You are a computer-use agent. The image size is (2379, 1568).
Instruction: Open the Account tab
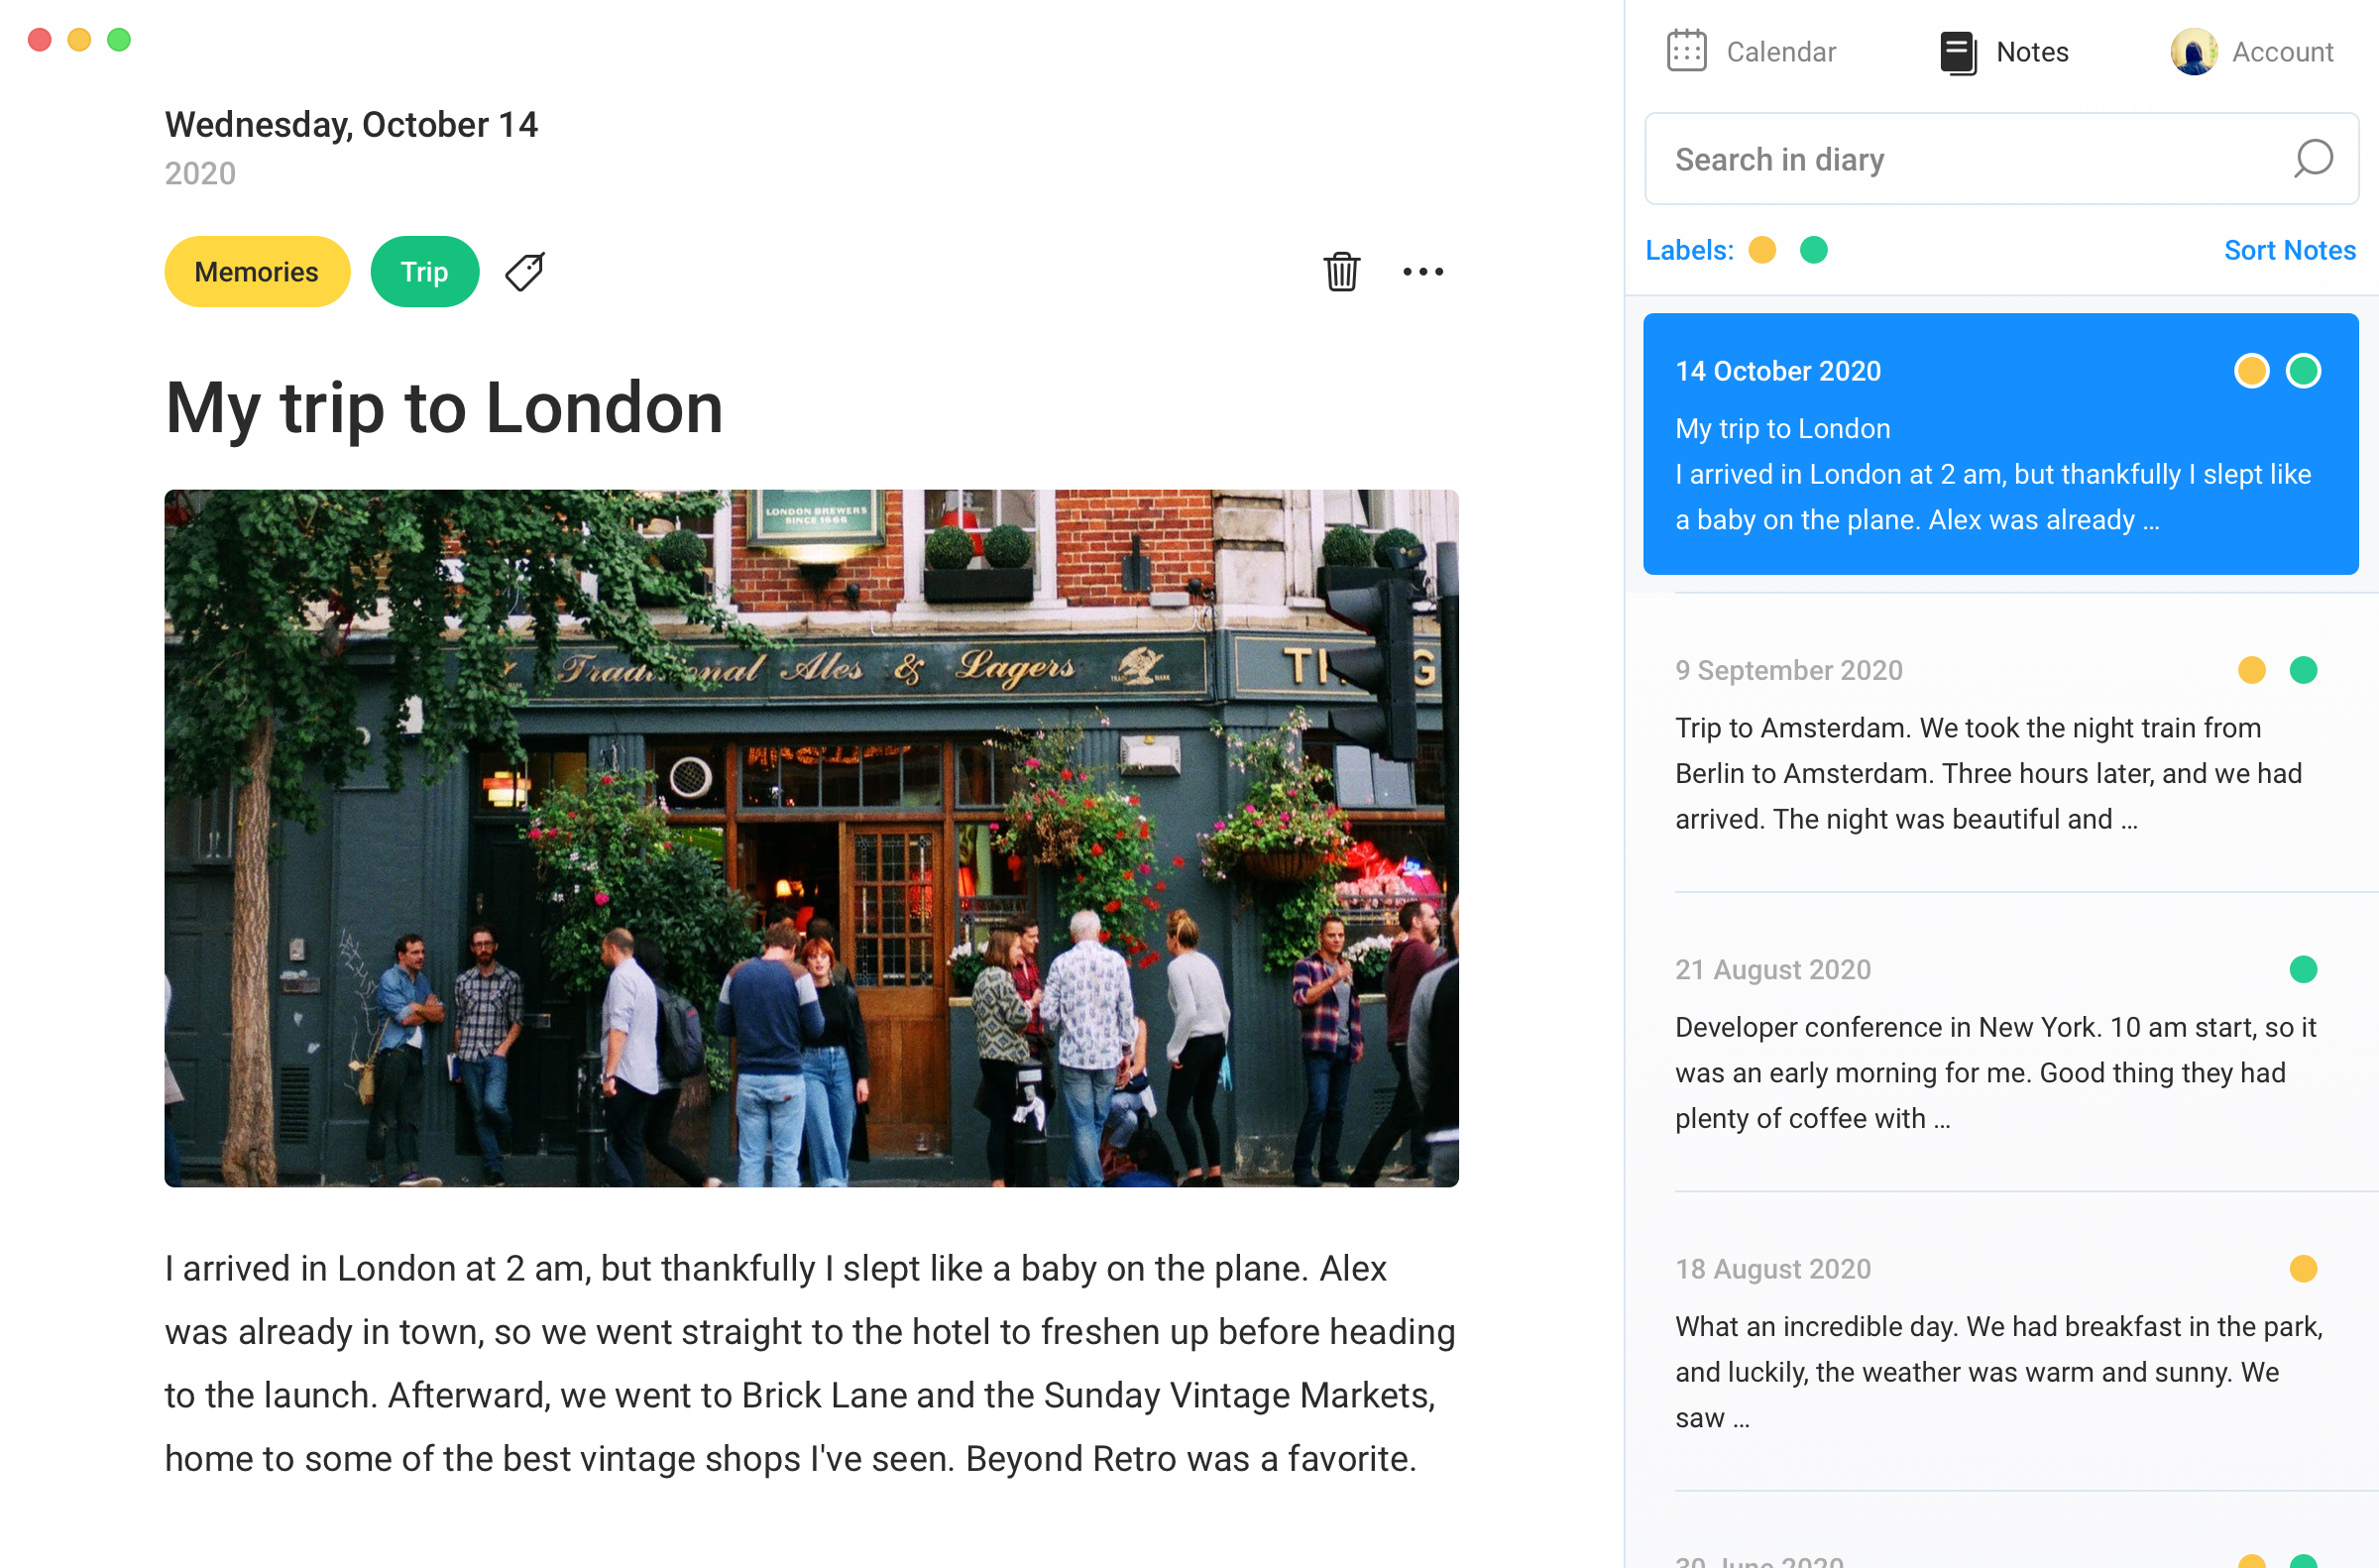click(x=2282, y=52)
